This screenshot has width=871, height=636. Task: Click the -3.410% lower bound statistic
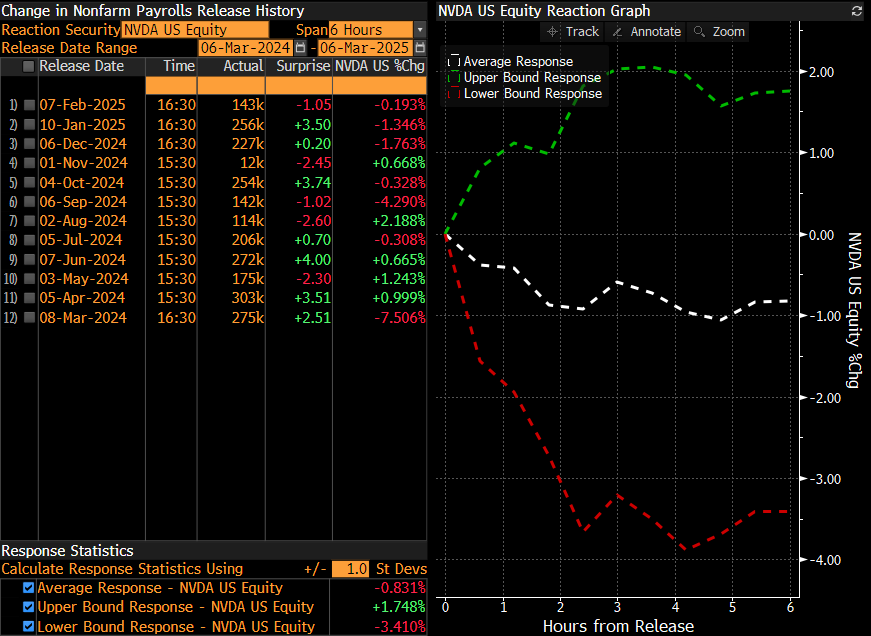400,627
